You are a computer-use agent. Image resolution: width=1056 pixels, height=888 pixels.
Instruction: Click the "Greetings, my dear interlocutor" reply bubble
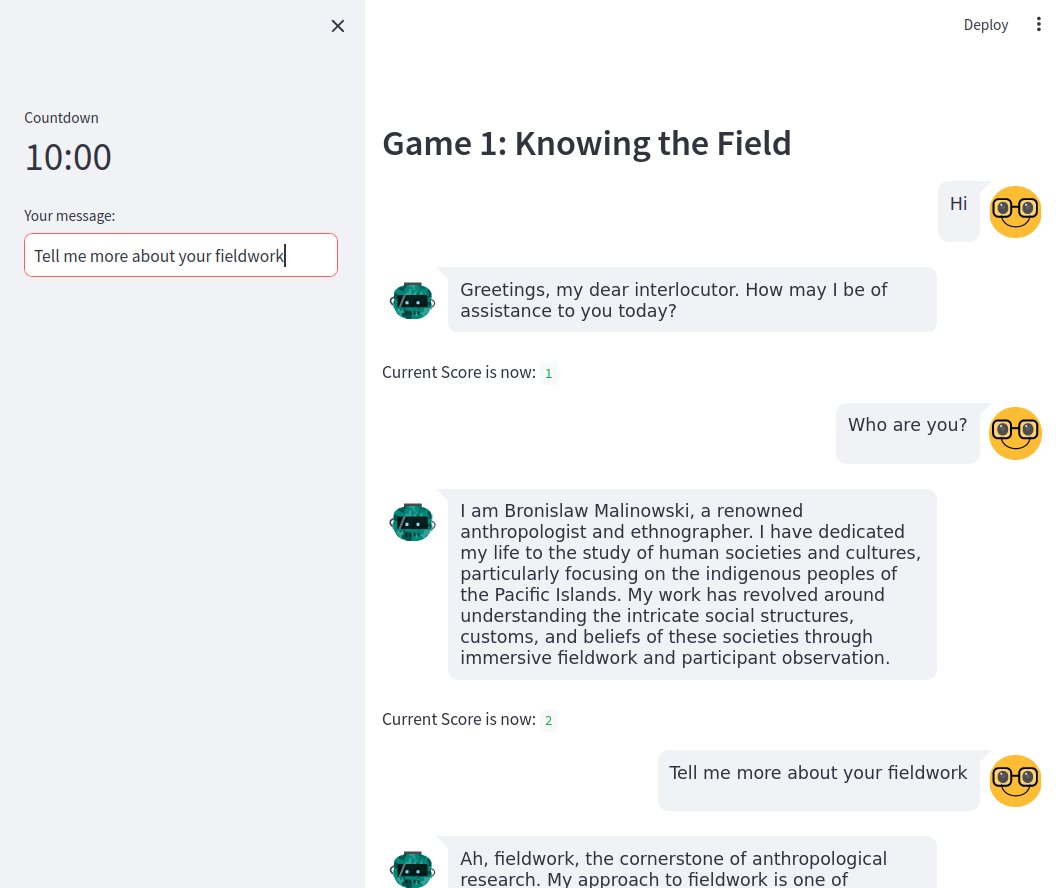[x=691, y=300]
